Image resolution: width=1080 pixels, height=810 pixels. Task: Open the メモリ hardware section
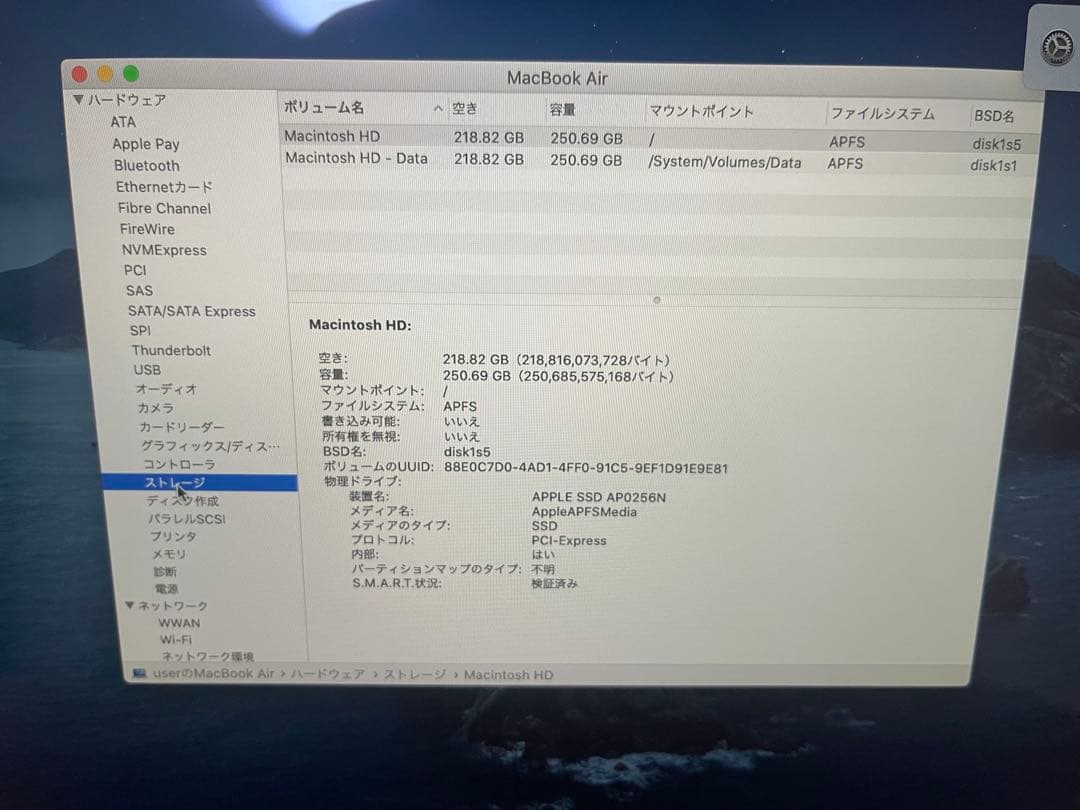click(x=169, y=553)
